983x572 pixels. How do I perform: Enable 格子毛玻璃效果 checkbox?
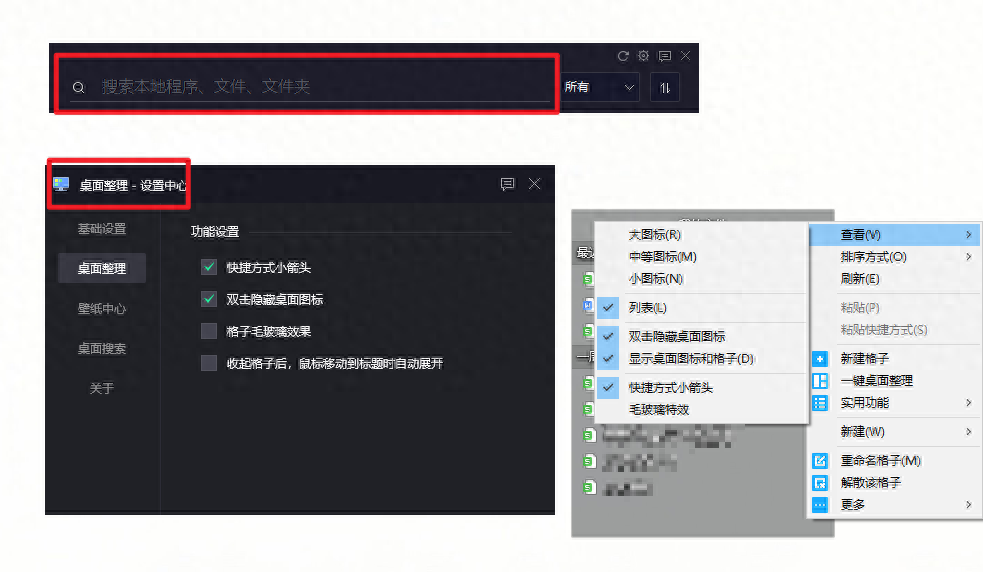[209, 331]
